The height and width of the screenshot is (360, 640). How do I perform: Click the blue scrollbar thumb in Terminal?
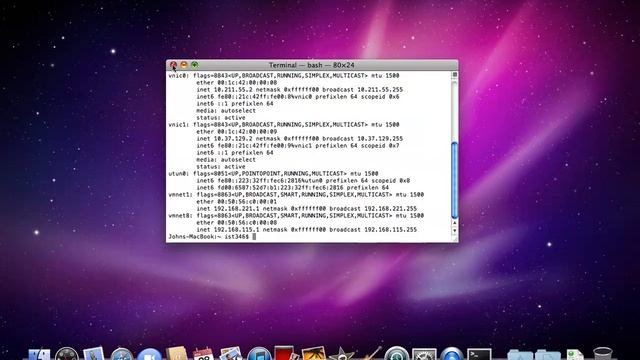coord(455,180)
